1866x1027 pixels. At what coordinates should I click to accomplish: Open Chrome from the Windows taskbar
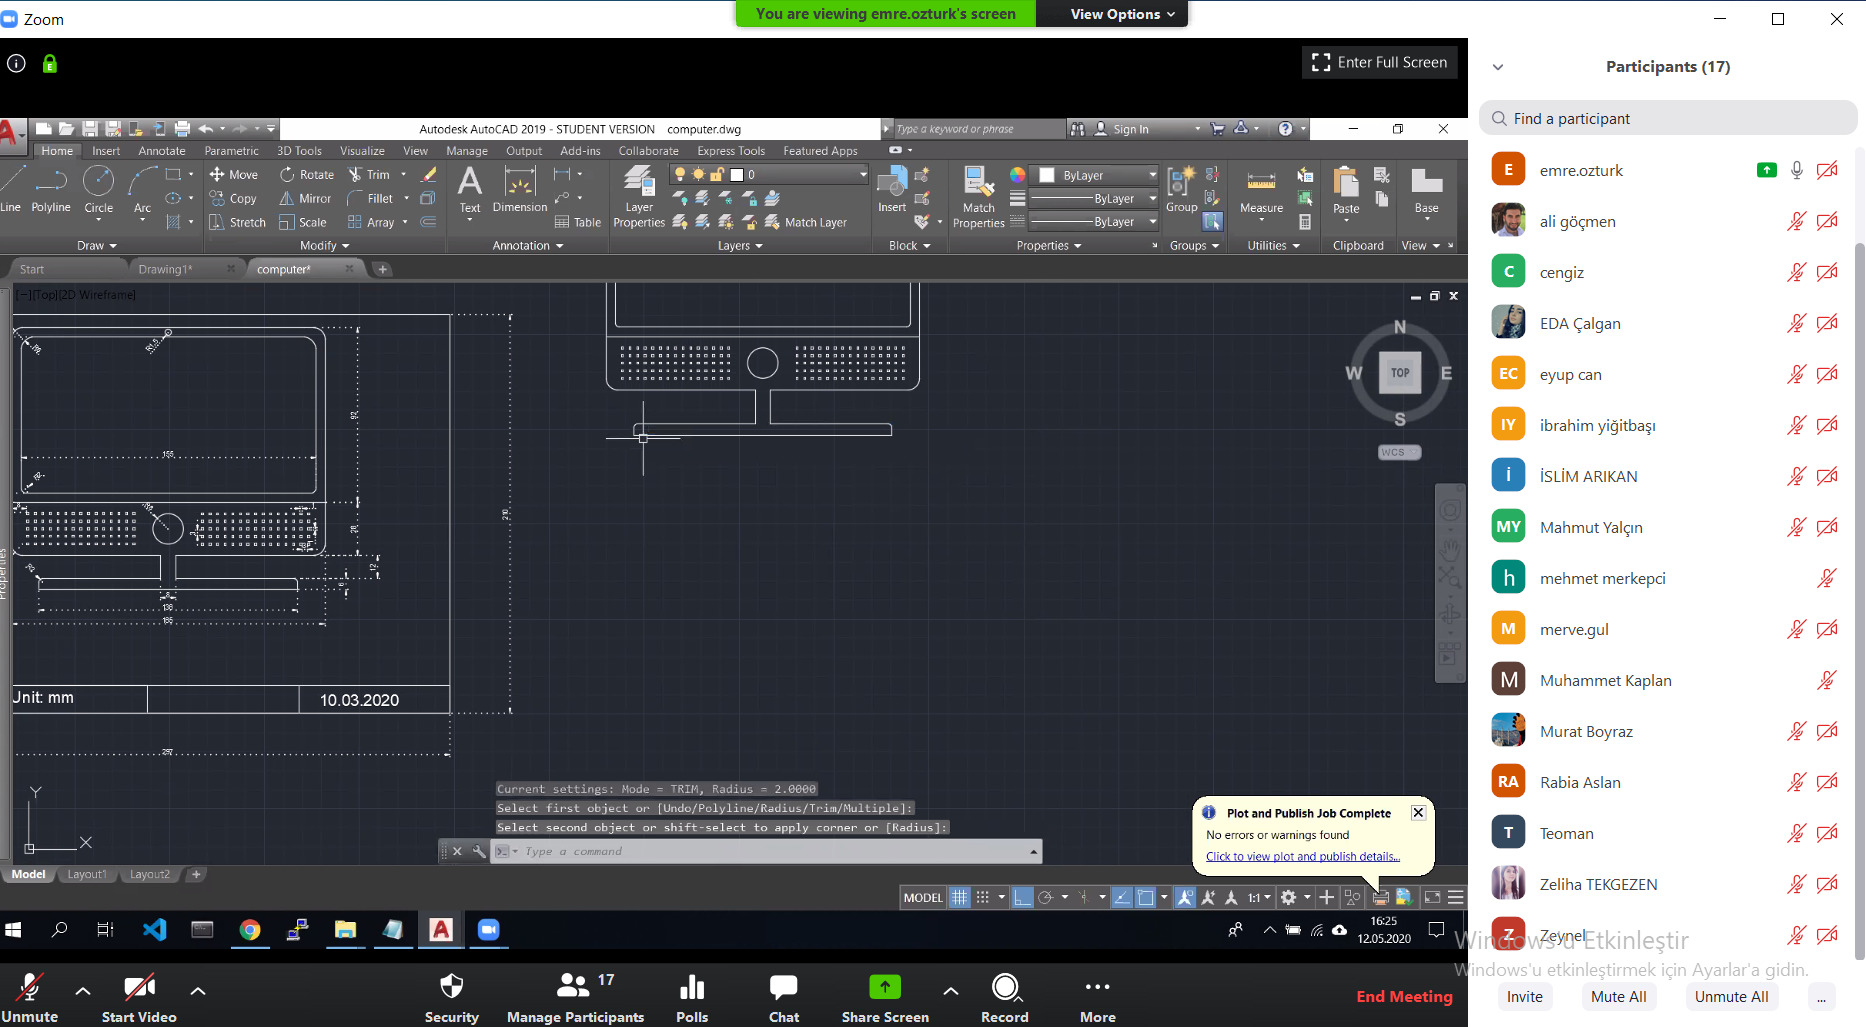pos(250,930)
